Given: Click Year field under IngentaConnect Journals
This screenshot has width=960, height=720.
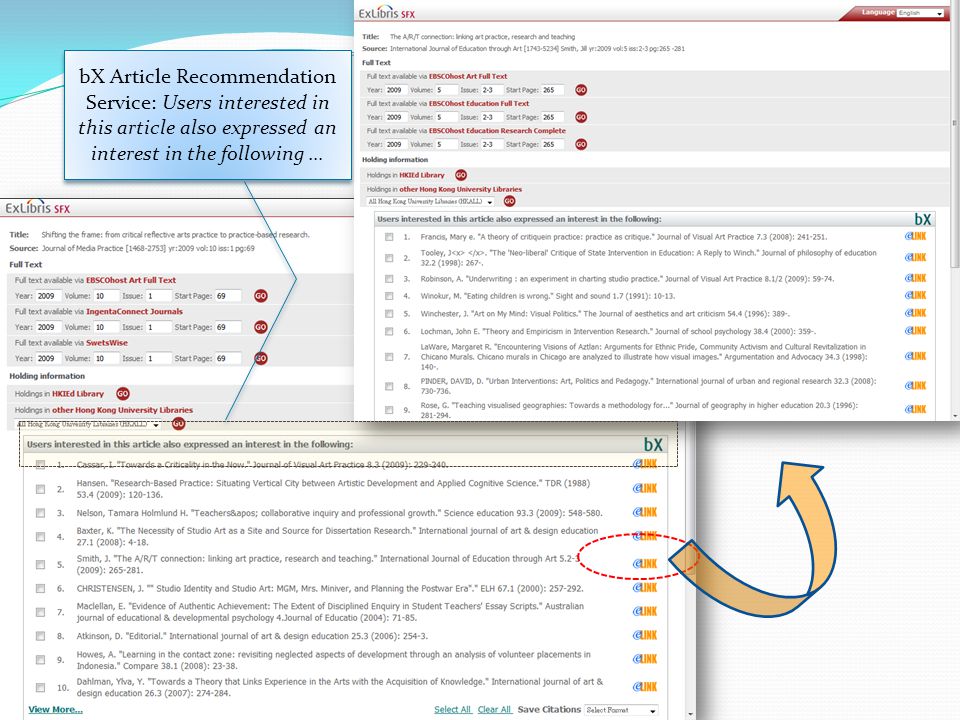Looking at the screenshot, I should [x=48, y=327].
